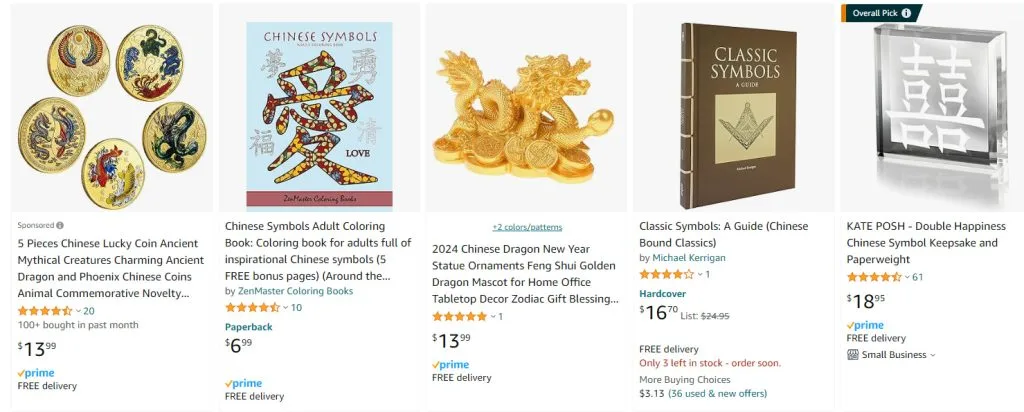Click star rating of KATE POSH paperweight
This screenshot has width=1024, height=412.
point(873,277)
